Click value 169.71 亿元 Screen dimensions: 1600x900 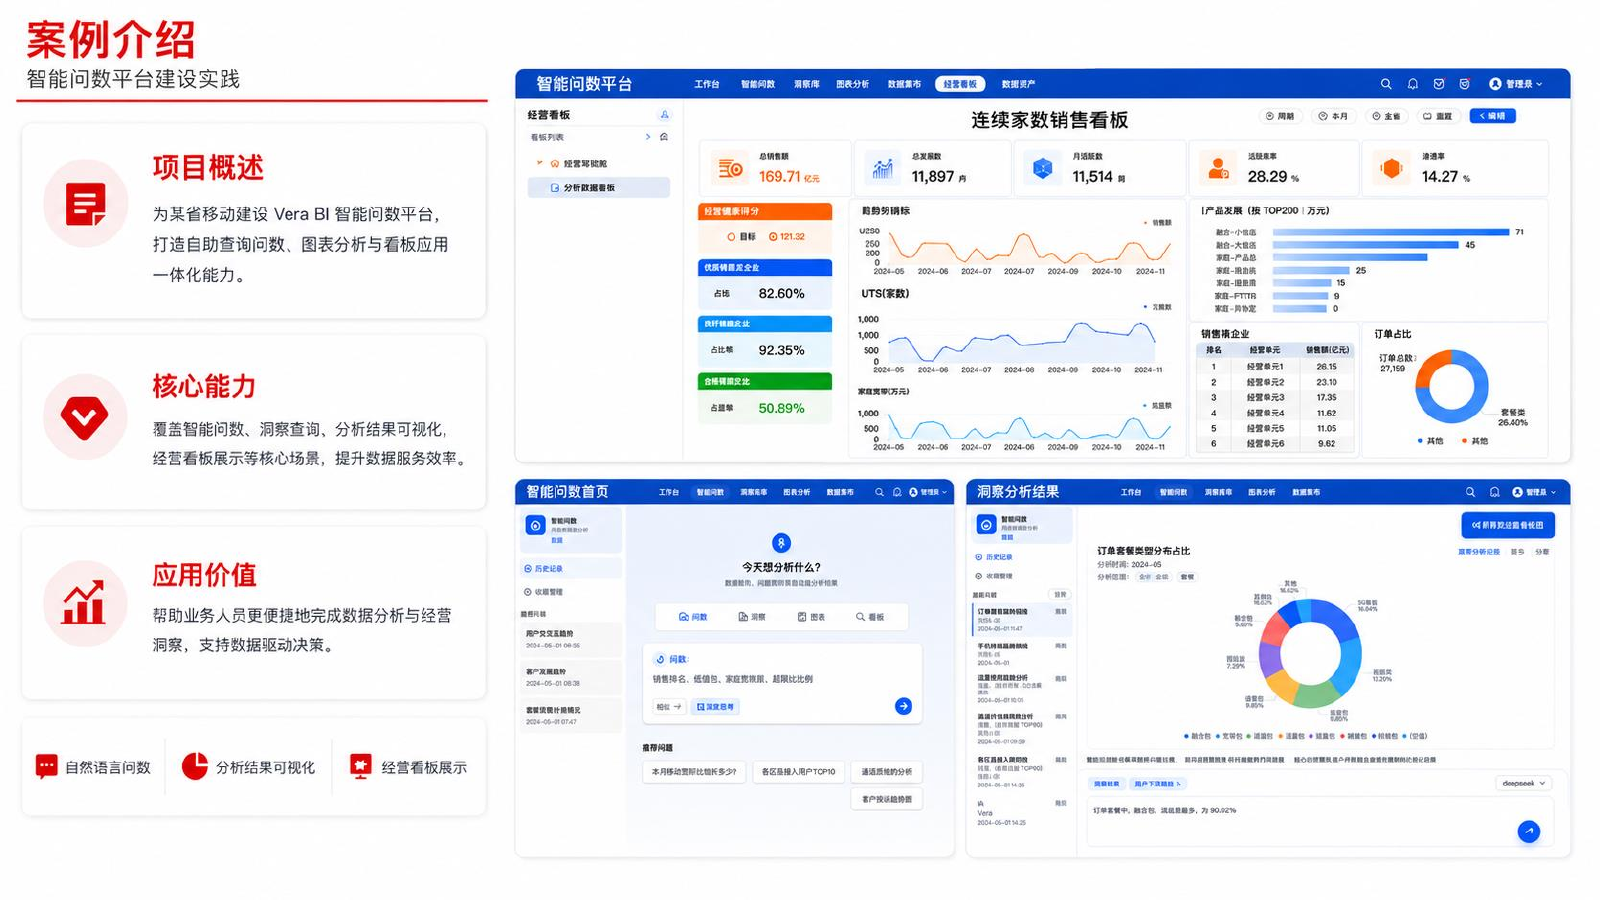pos(789,177)
